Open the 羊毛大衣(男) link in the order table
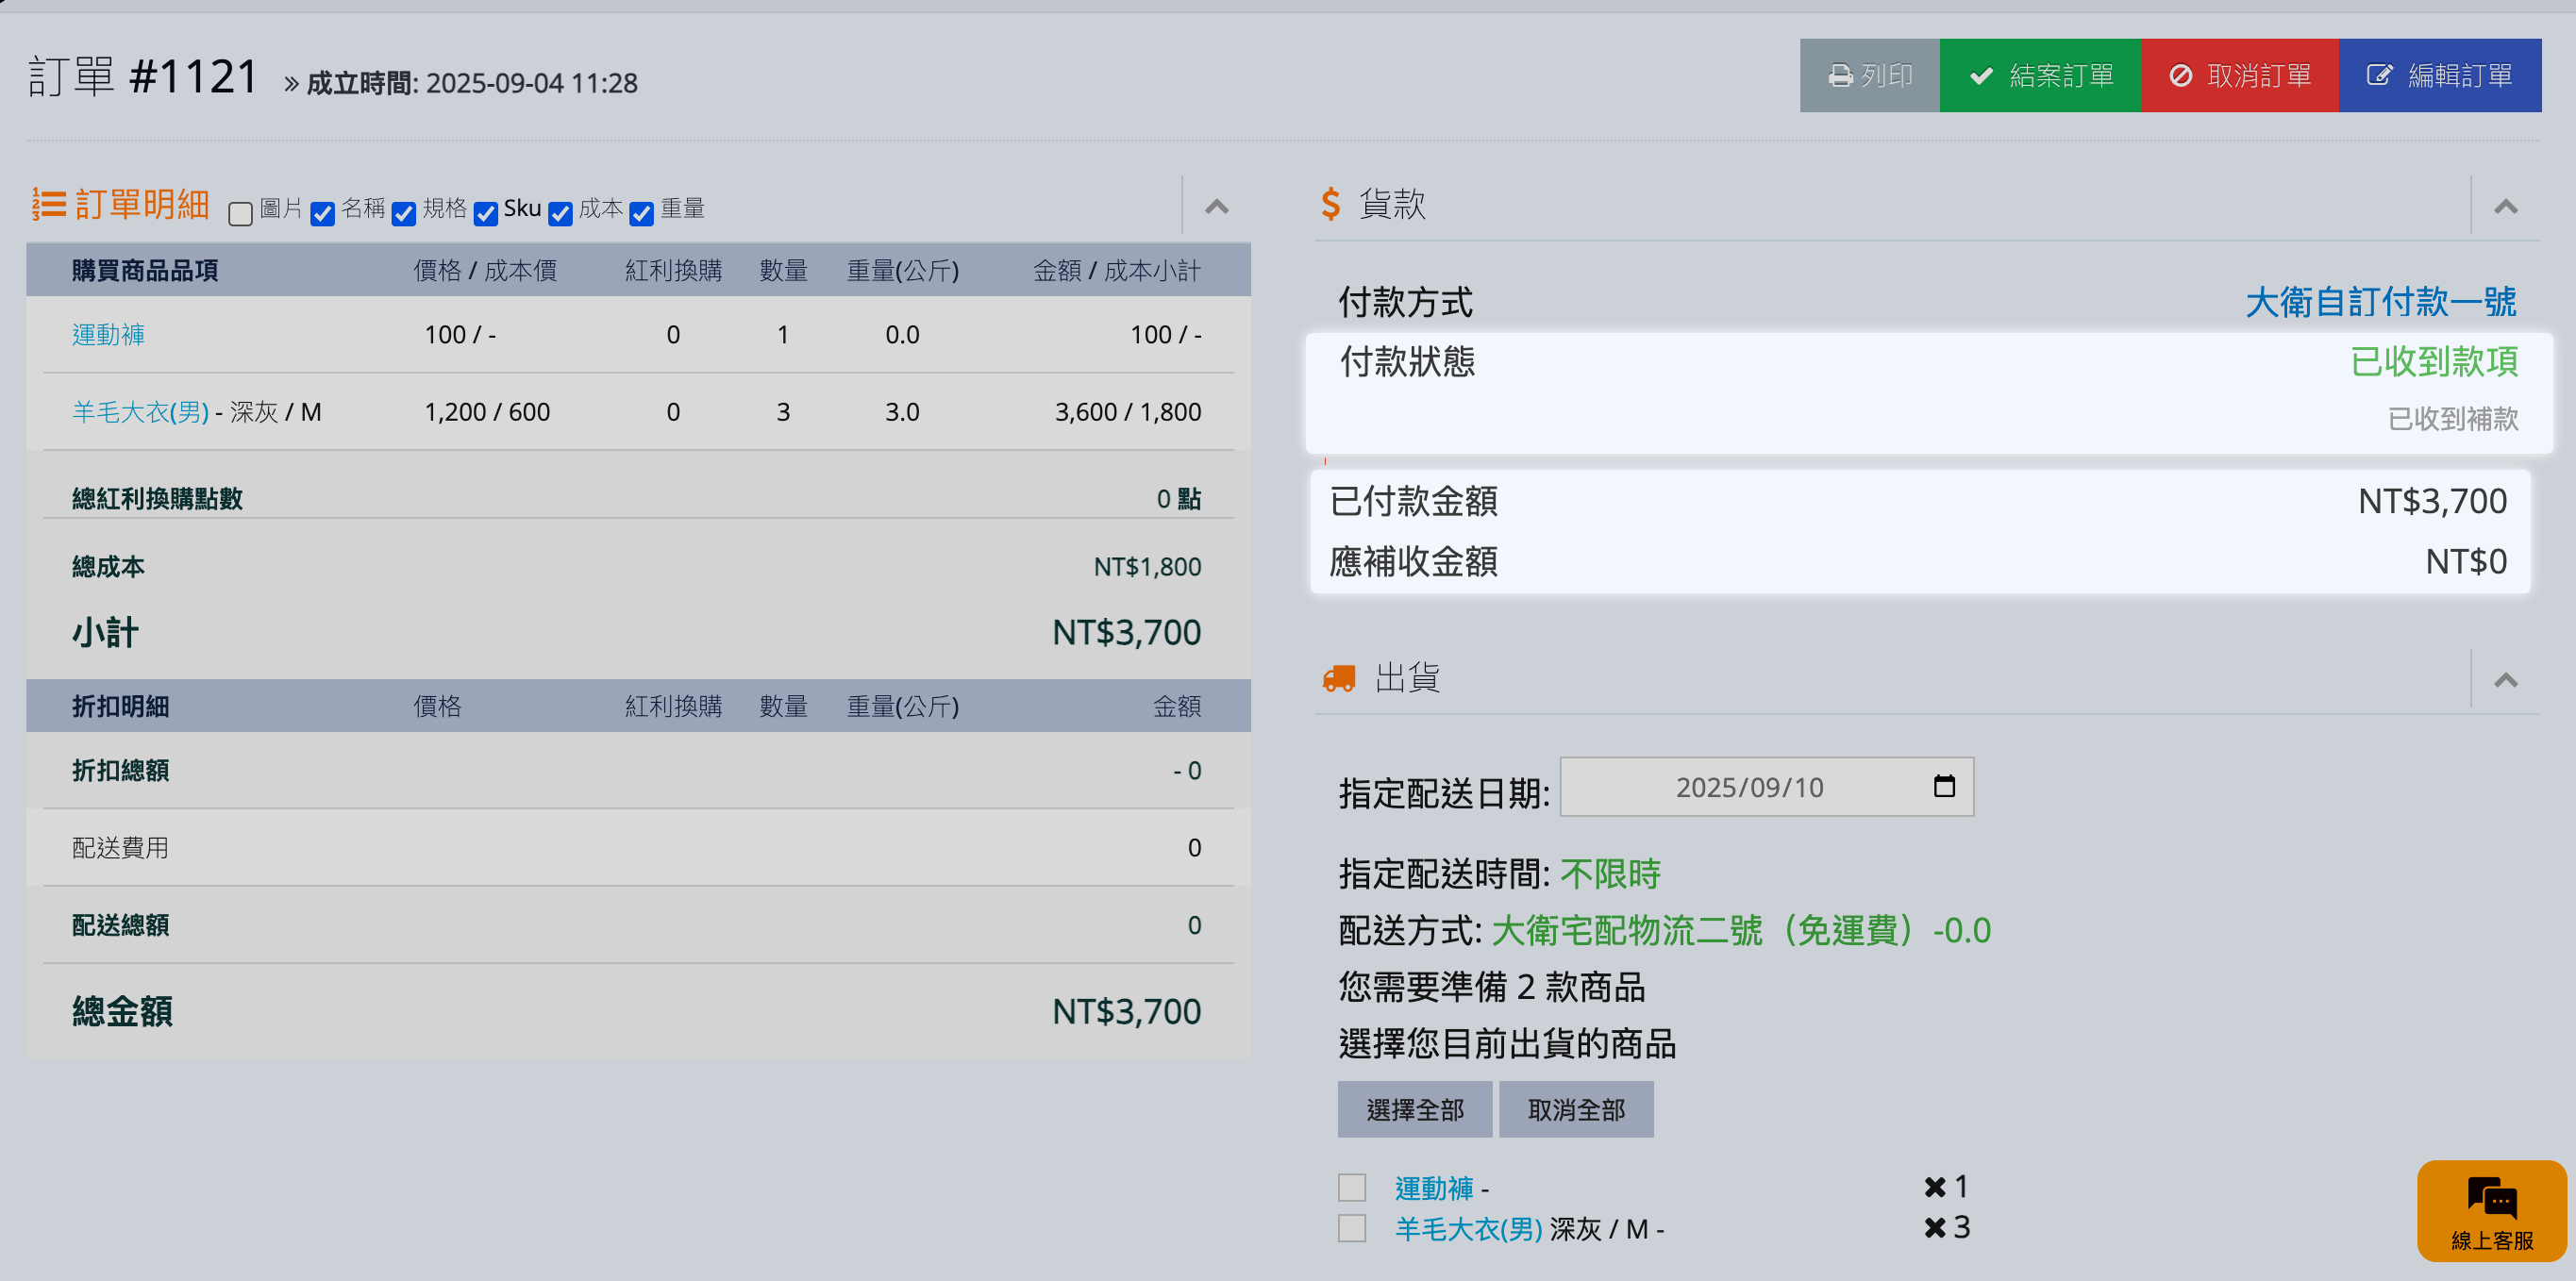This screenshot has height=1281, width=2576. 140,412
